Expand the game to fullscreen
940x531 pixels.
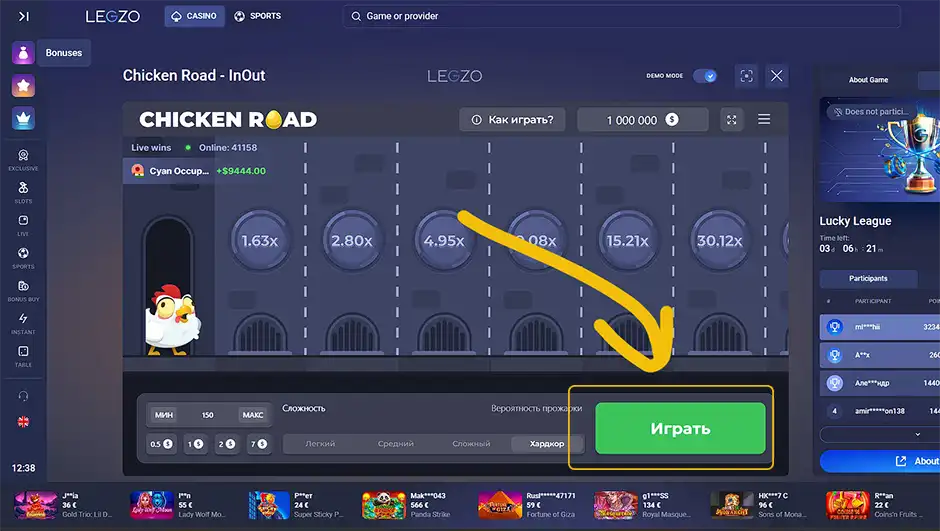tap(731, 120)
